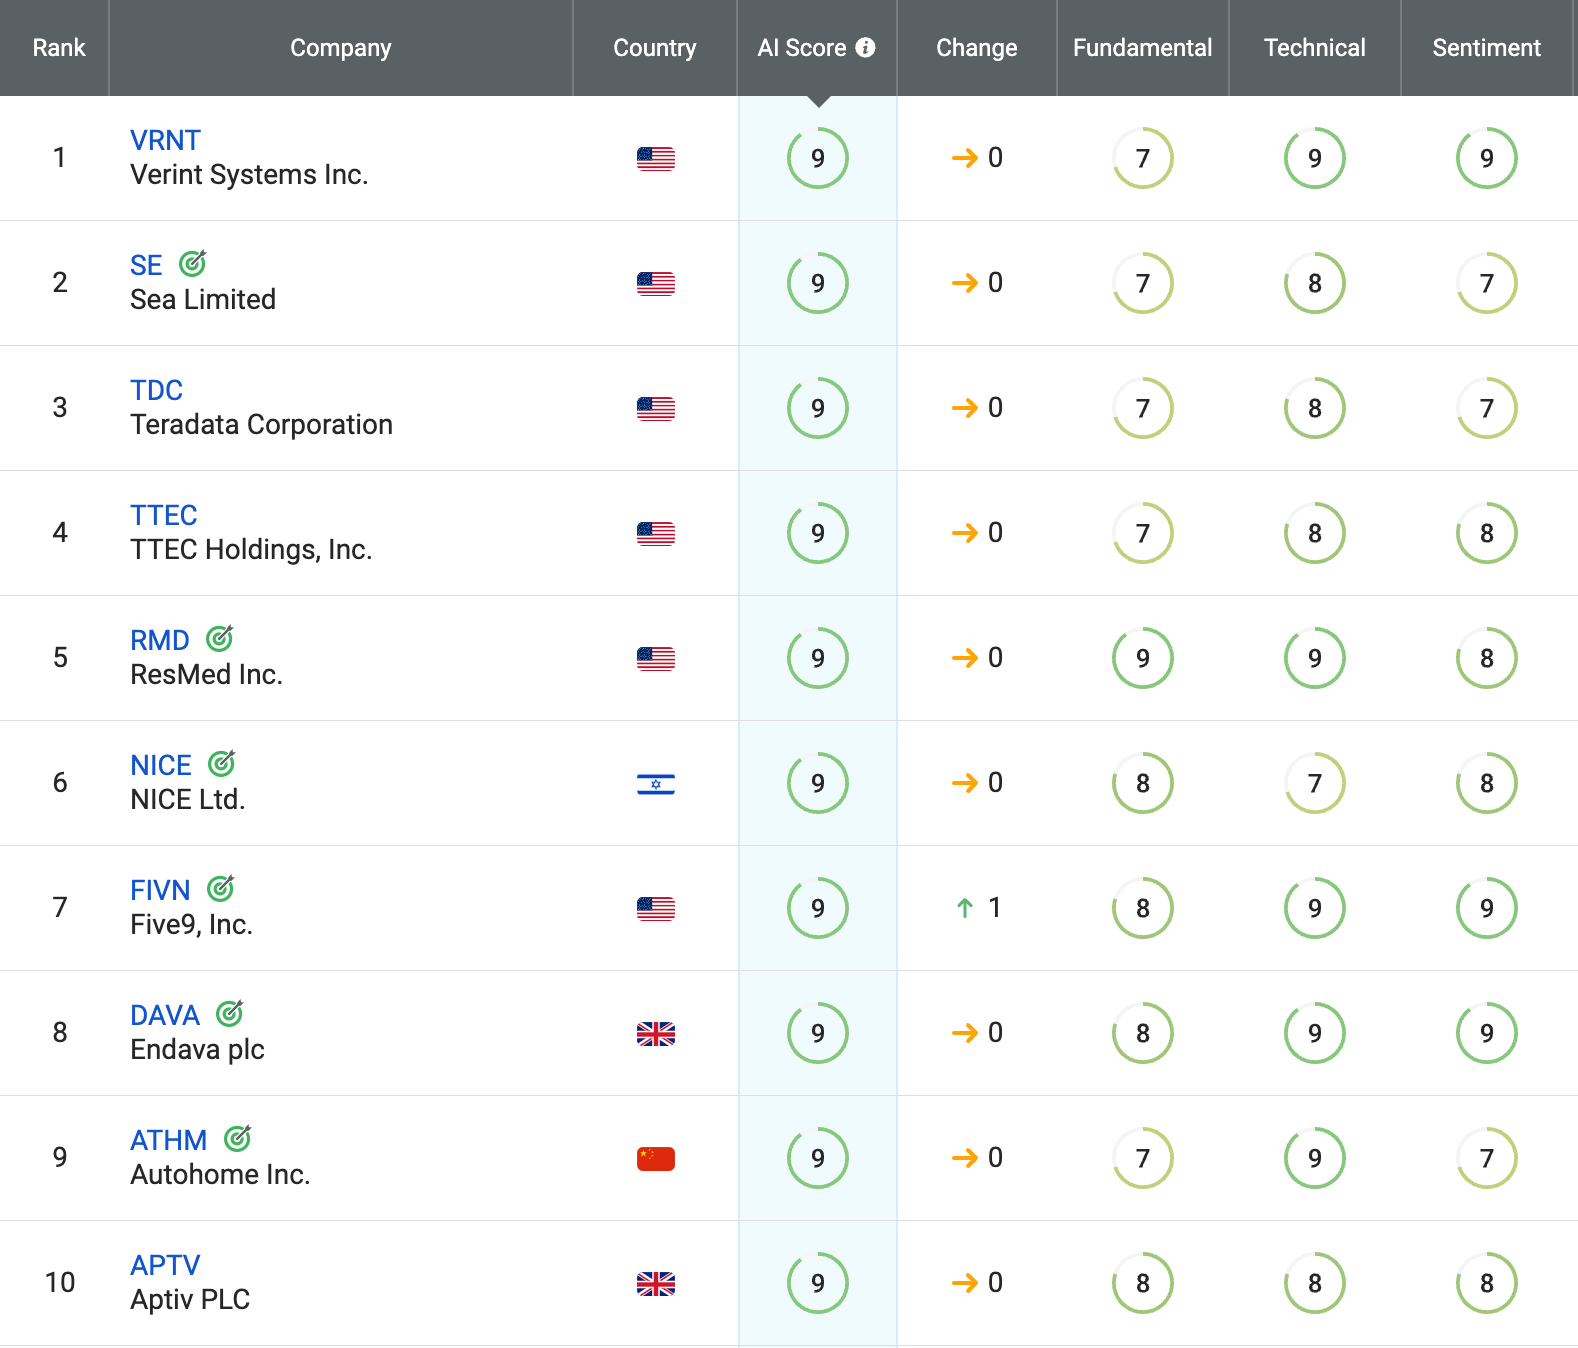The image size is (1578, 1348).
Task: Click the US flag in the Sea Limited row
Action: click(x=656, y=283)
